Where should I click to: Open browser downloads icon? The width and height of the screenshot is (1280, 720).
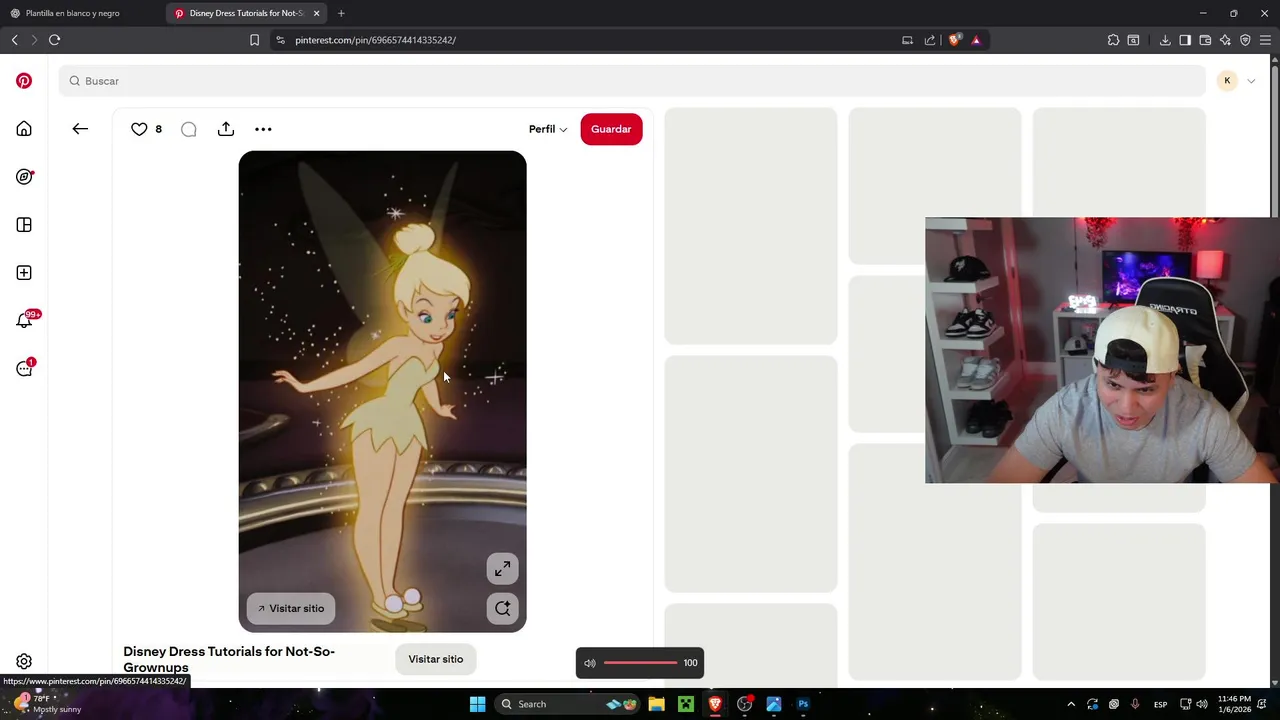[x=1165, y=40]
